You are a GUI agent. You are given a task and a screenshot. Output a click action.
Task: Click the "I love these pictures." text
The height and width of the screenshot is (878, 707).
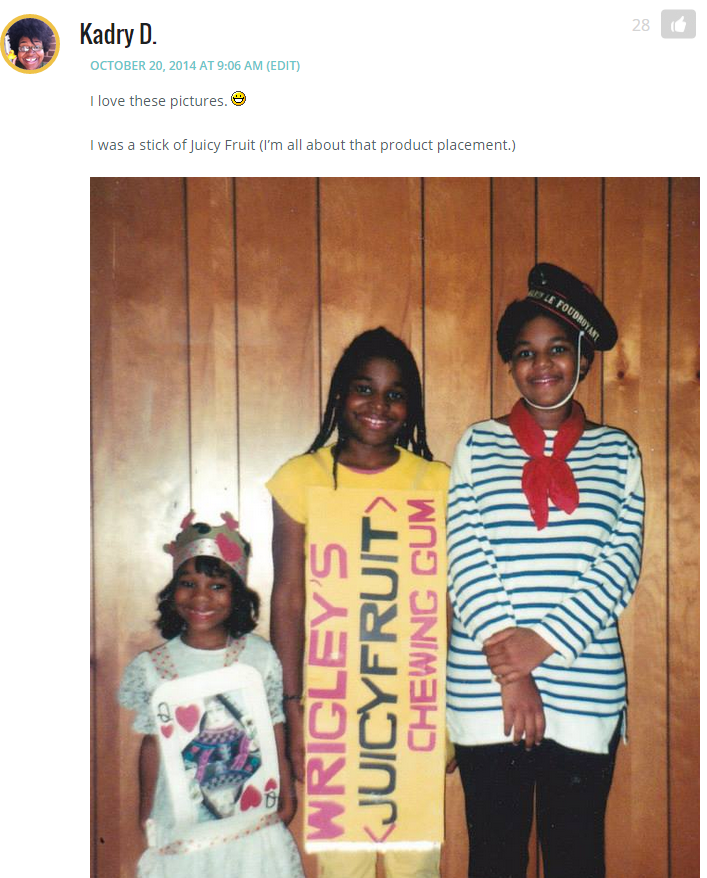[x=159, y=101]
